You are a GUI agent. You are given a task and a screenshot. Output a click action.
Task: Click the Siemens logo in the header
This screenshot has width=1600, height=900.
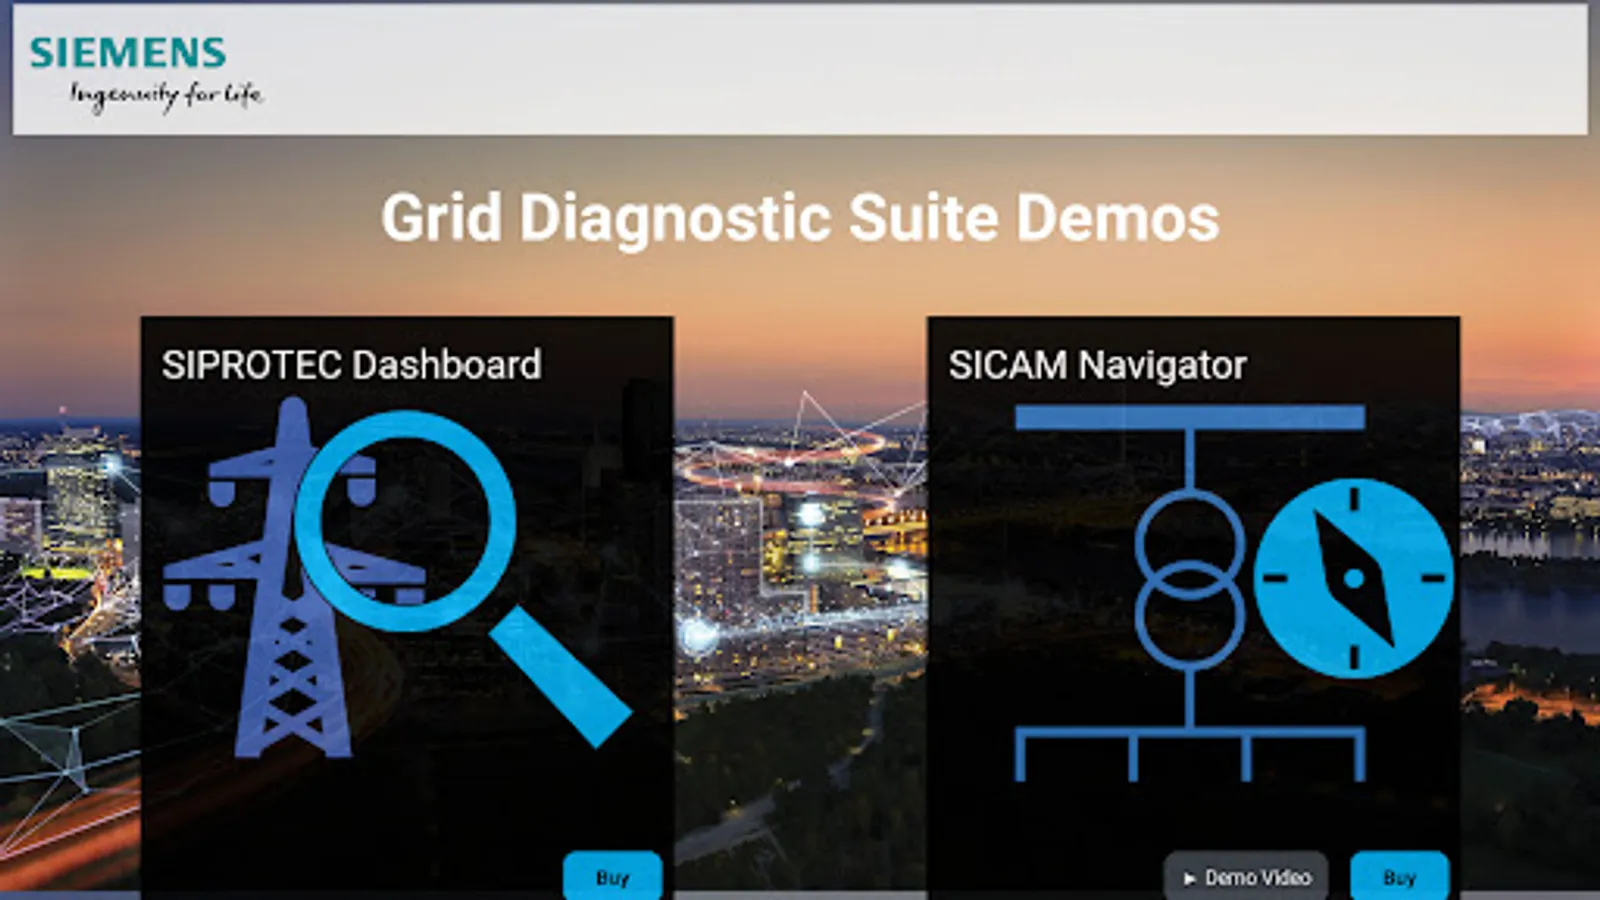128,53
